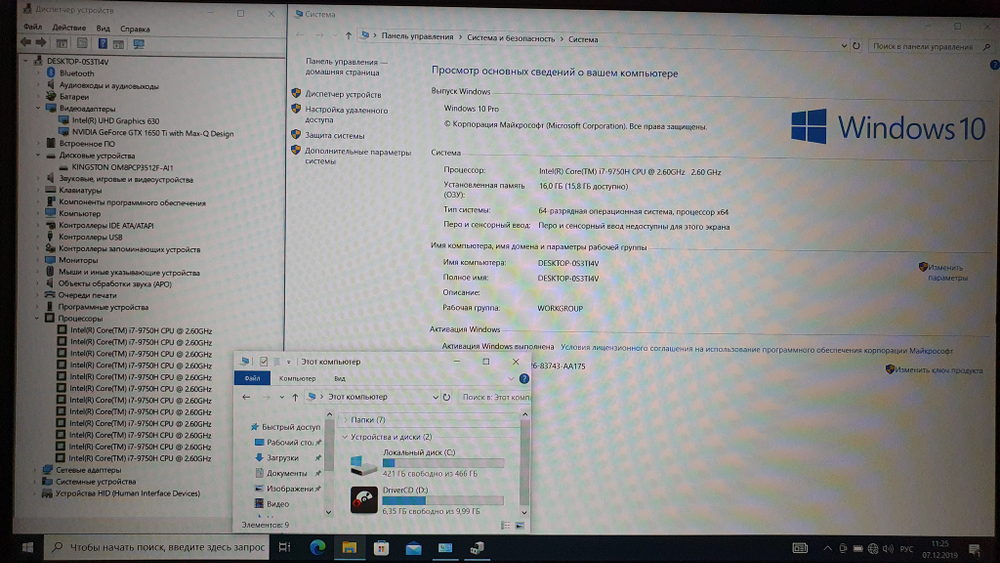The height and width of the screenshot is (563, 1000).
Task: Click Help icon in Device Manager toolbar
Action: pyautogui.click(x=102, y=43)
